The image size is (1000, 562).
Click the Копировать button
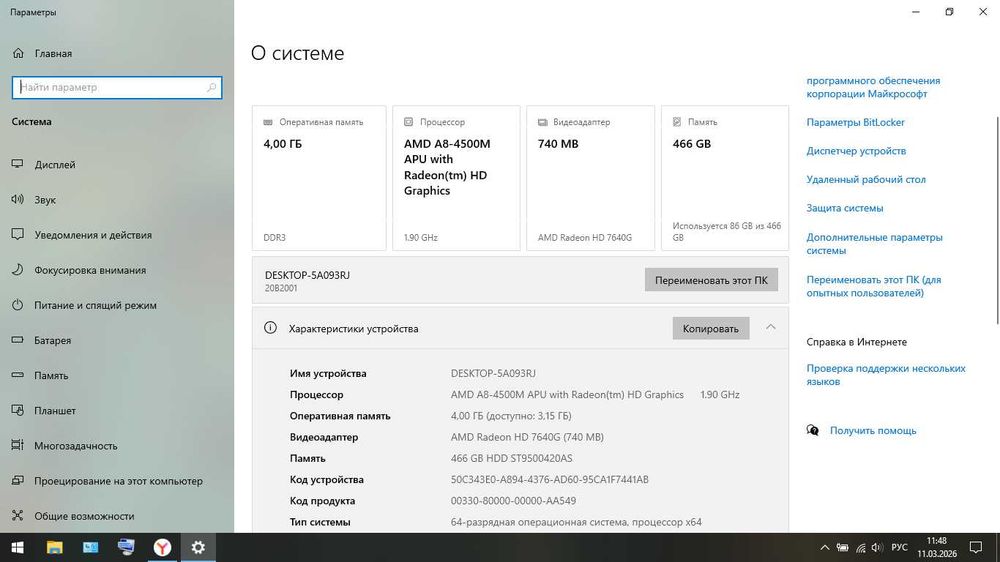pyautogui.click(x=710, y=329)
